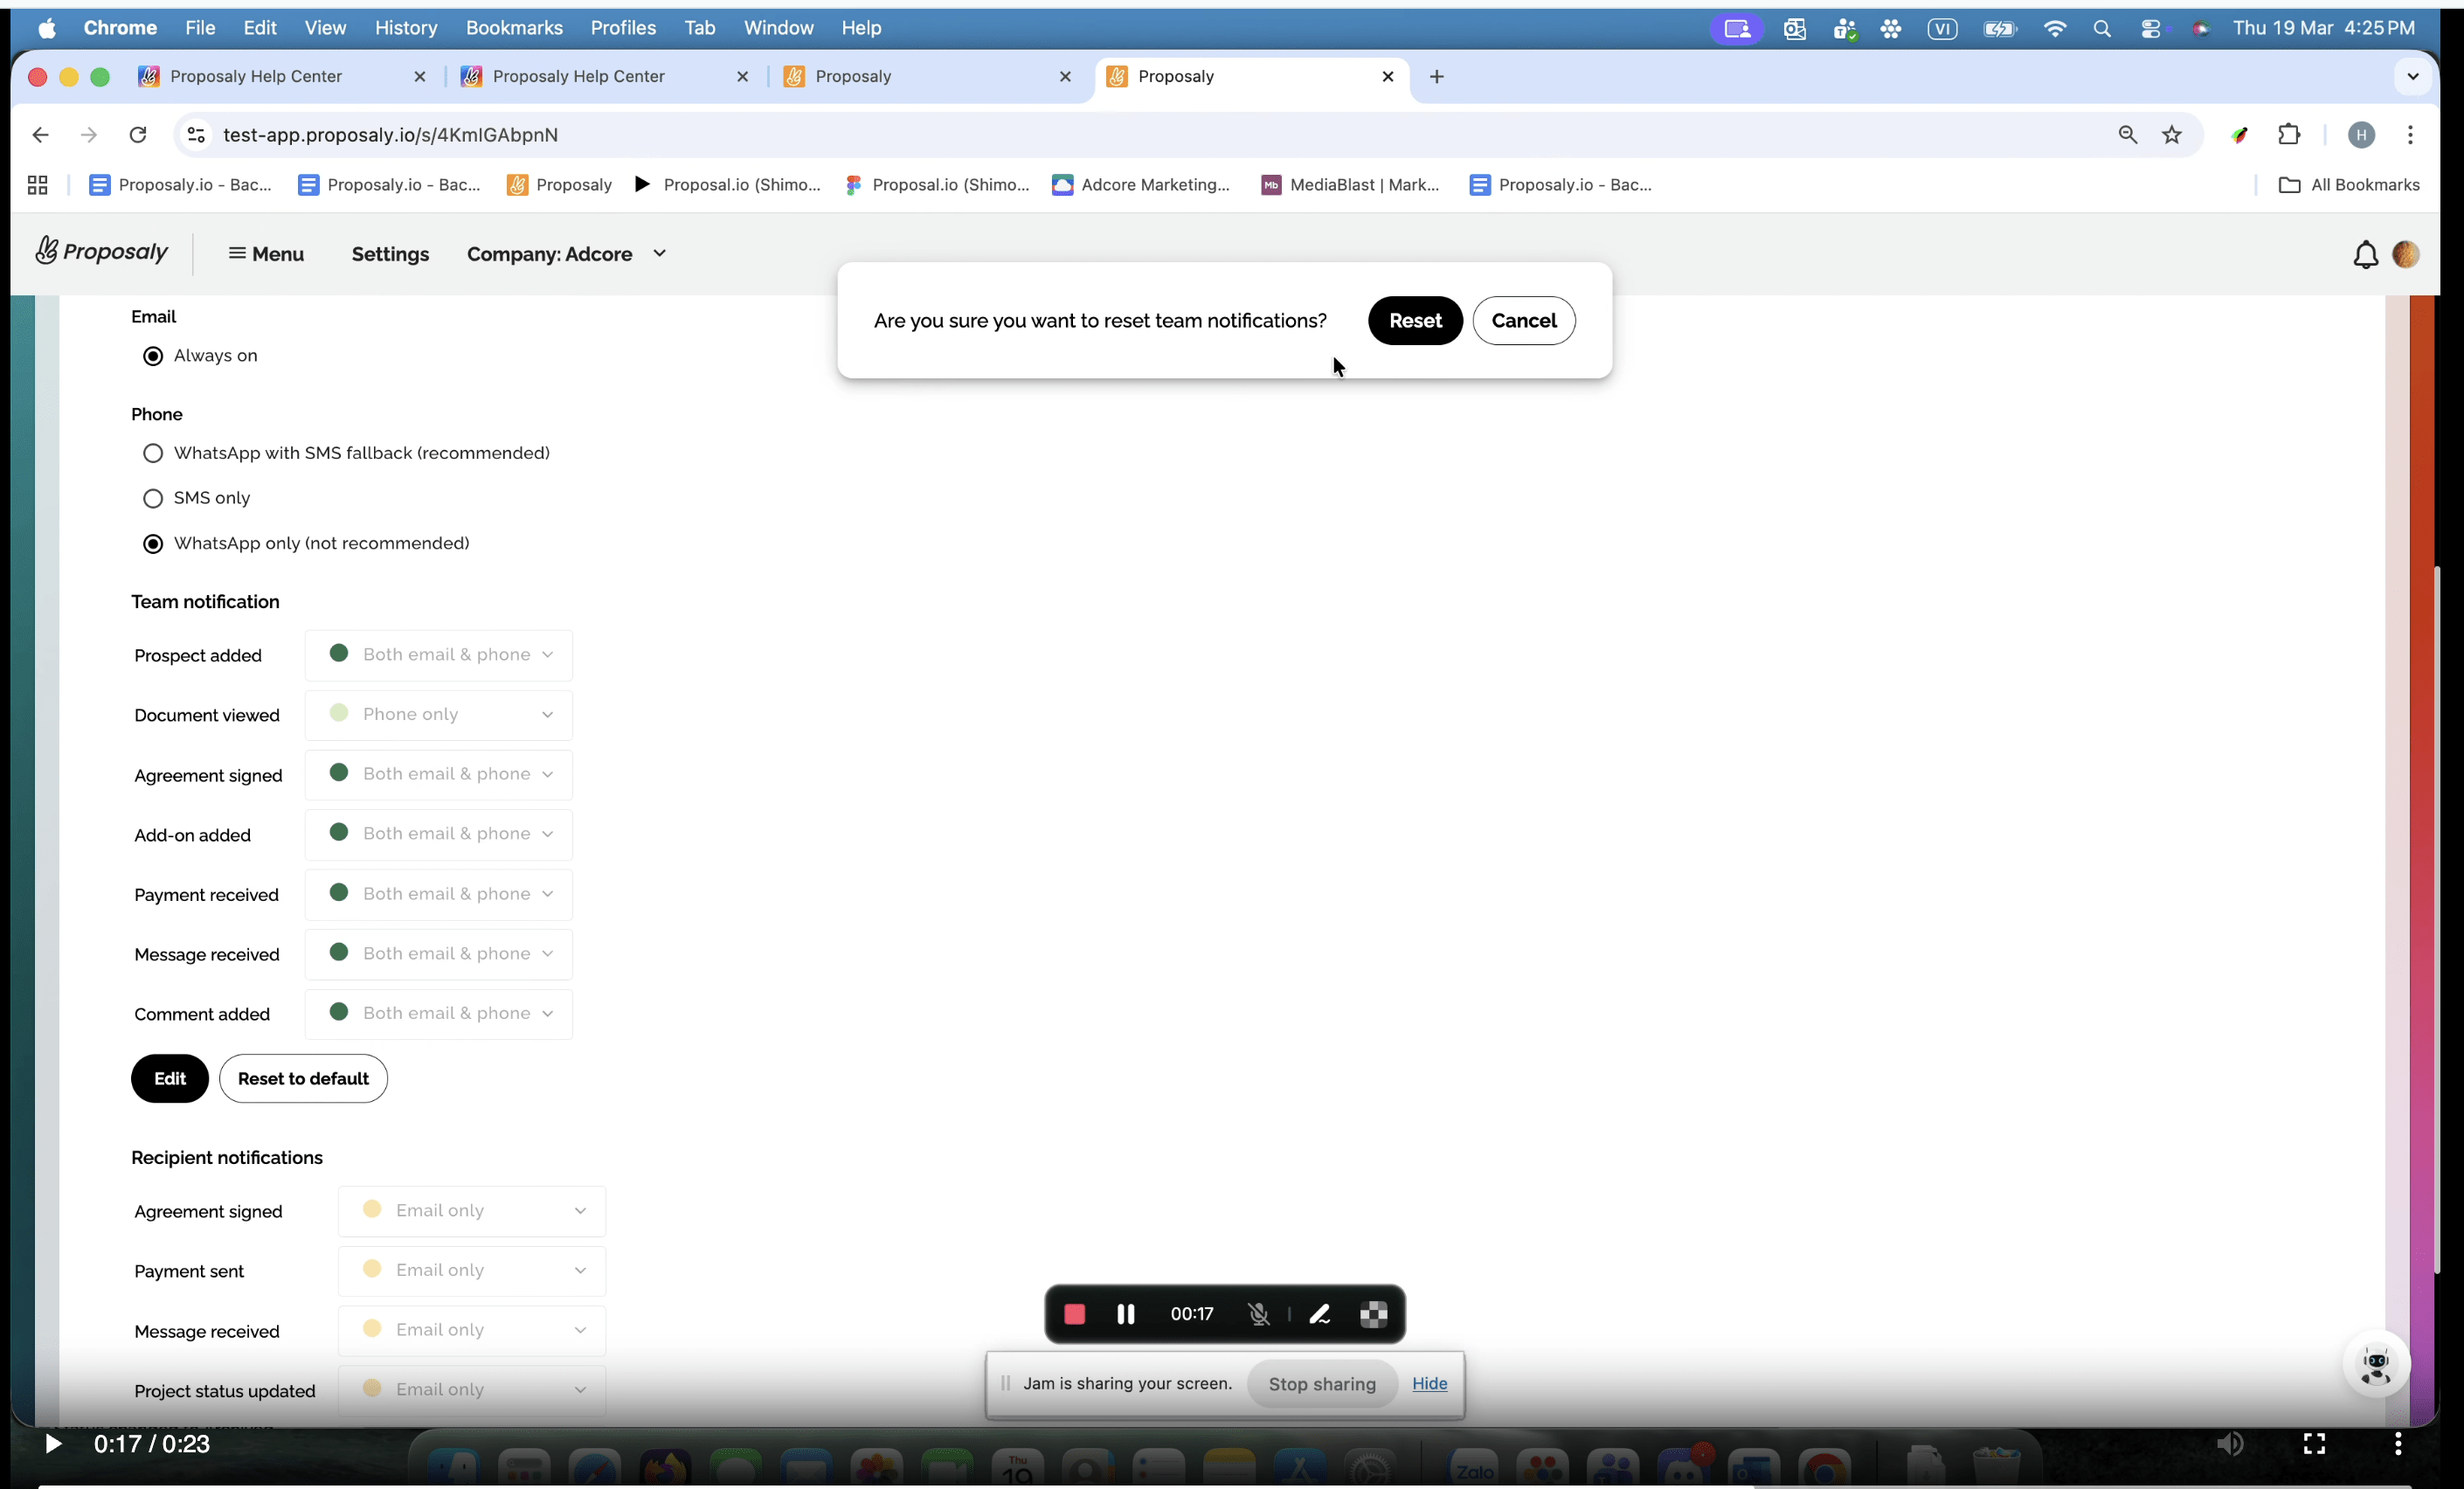
Task: Open Chrome History menu
Action: (406, 28)
